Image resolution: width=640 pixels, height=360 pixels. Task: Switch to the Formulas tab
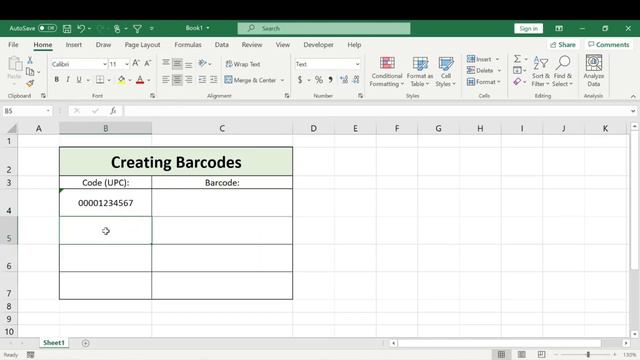click(x=188, y=44)
